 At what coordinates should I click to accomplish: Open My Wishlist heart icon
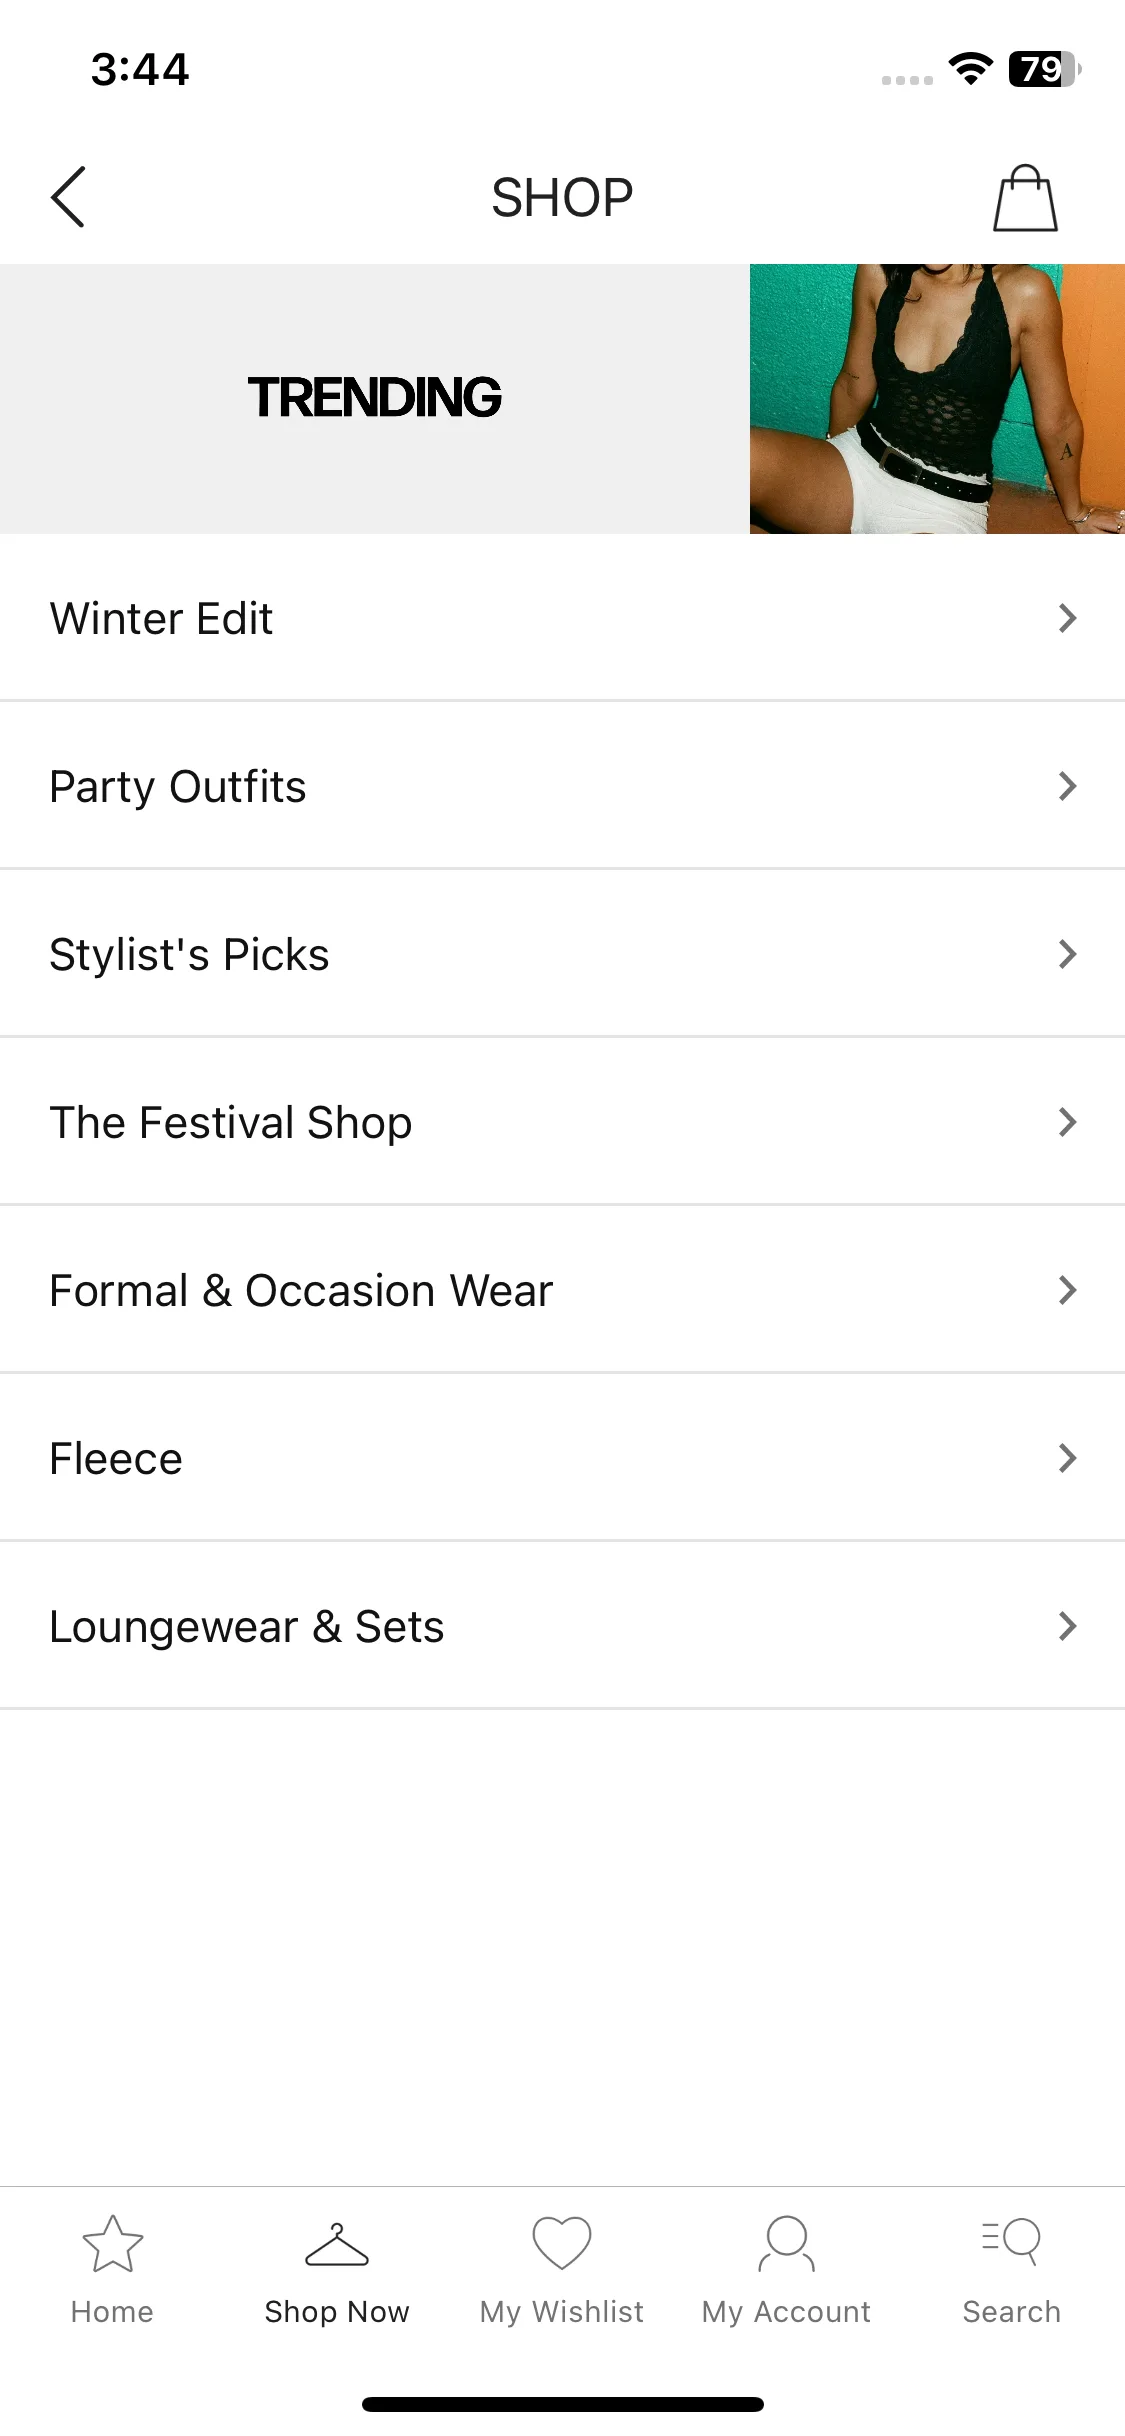click(x=562, y=2242)
